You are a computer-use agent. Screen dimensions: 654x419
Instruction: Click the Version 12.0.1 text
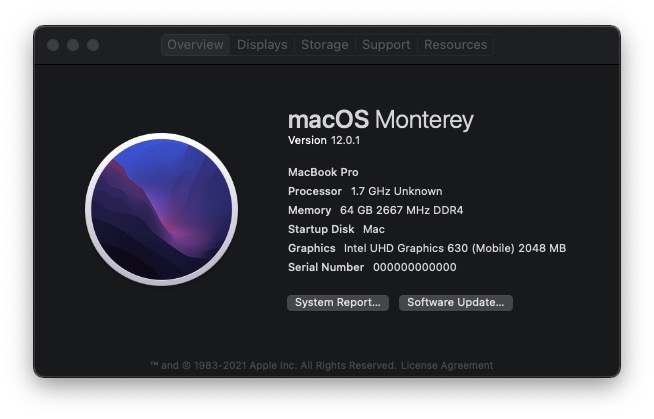[x=324, y=141]
